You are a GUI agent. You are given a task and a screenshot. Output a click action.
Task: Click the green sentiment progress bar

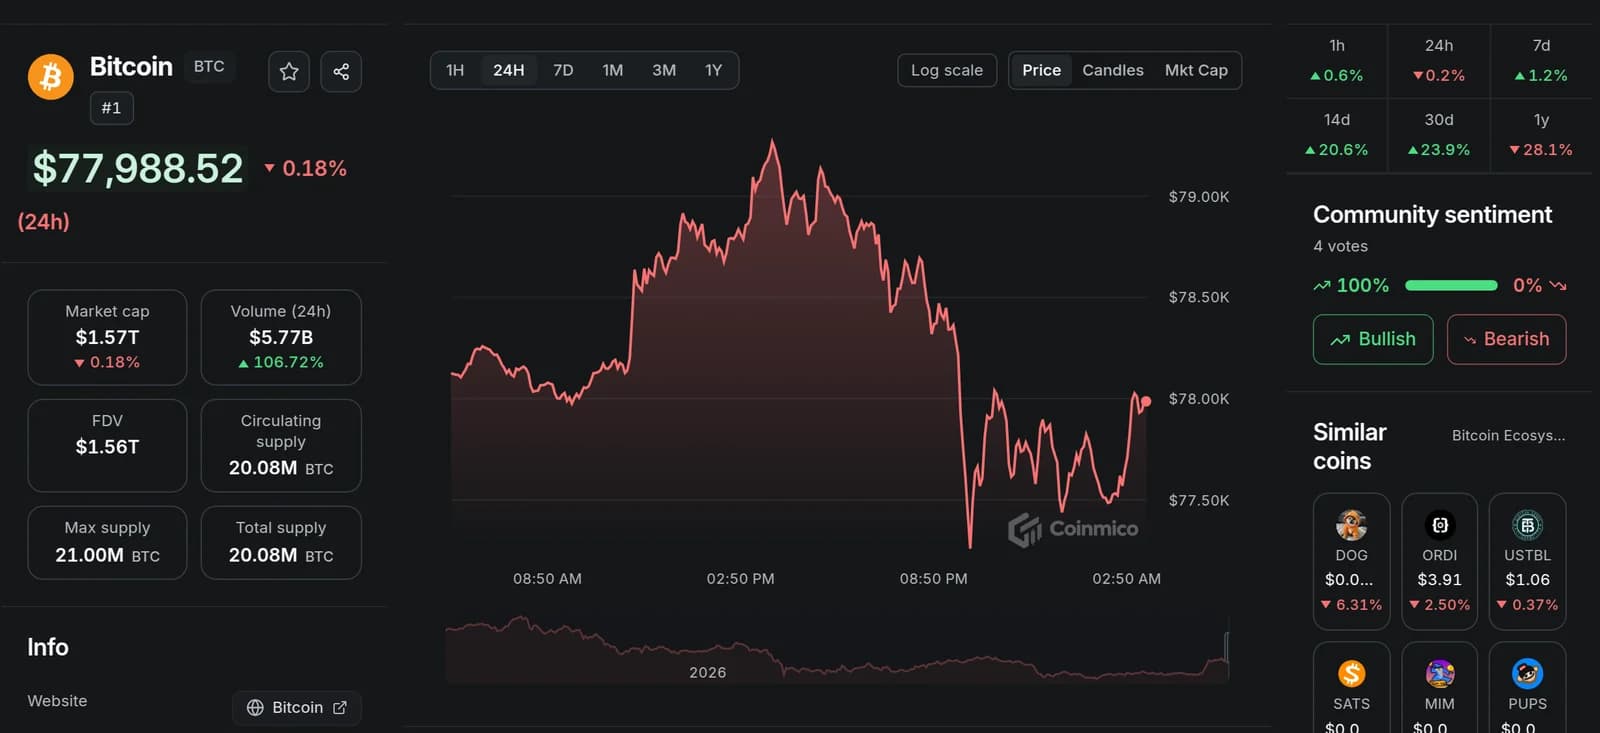pos(1451,285)
